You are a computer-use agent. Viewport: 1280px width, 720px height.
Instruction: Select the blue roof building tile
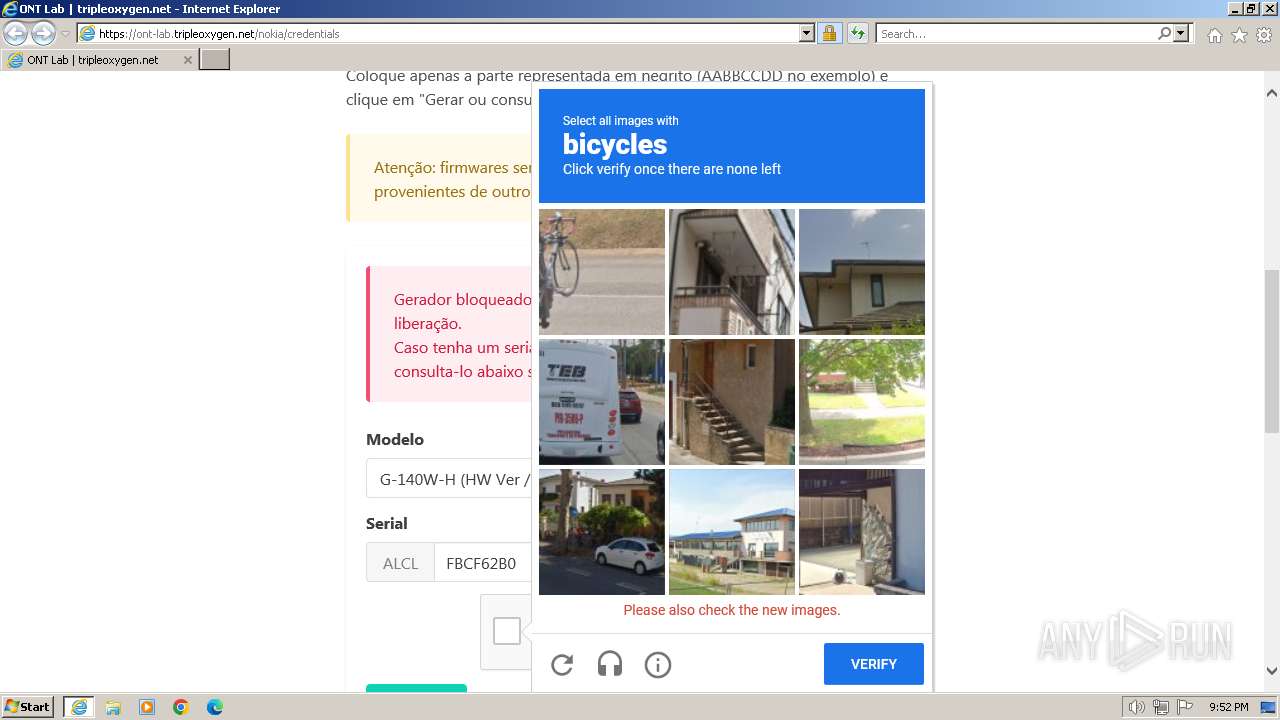732,532
